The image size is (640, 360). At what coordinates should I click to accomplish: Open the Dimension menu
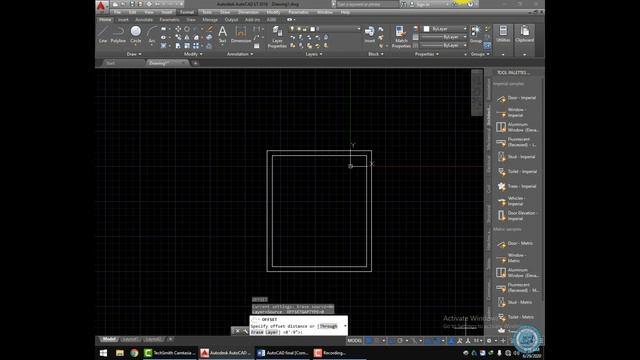tap(248, 12)
